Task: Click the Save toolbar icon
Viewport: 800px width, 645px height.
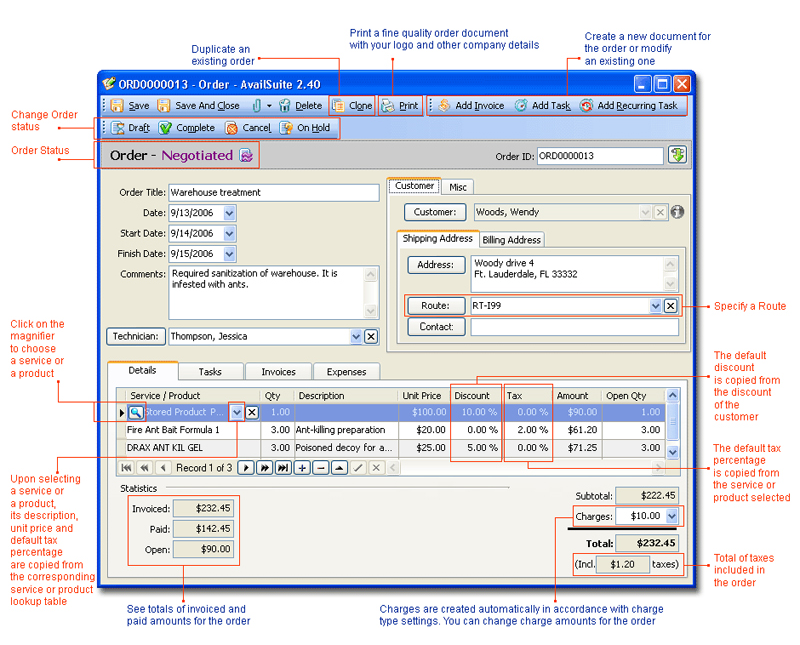Action: click(x=118, y=105)
